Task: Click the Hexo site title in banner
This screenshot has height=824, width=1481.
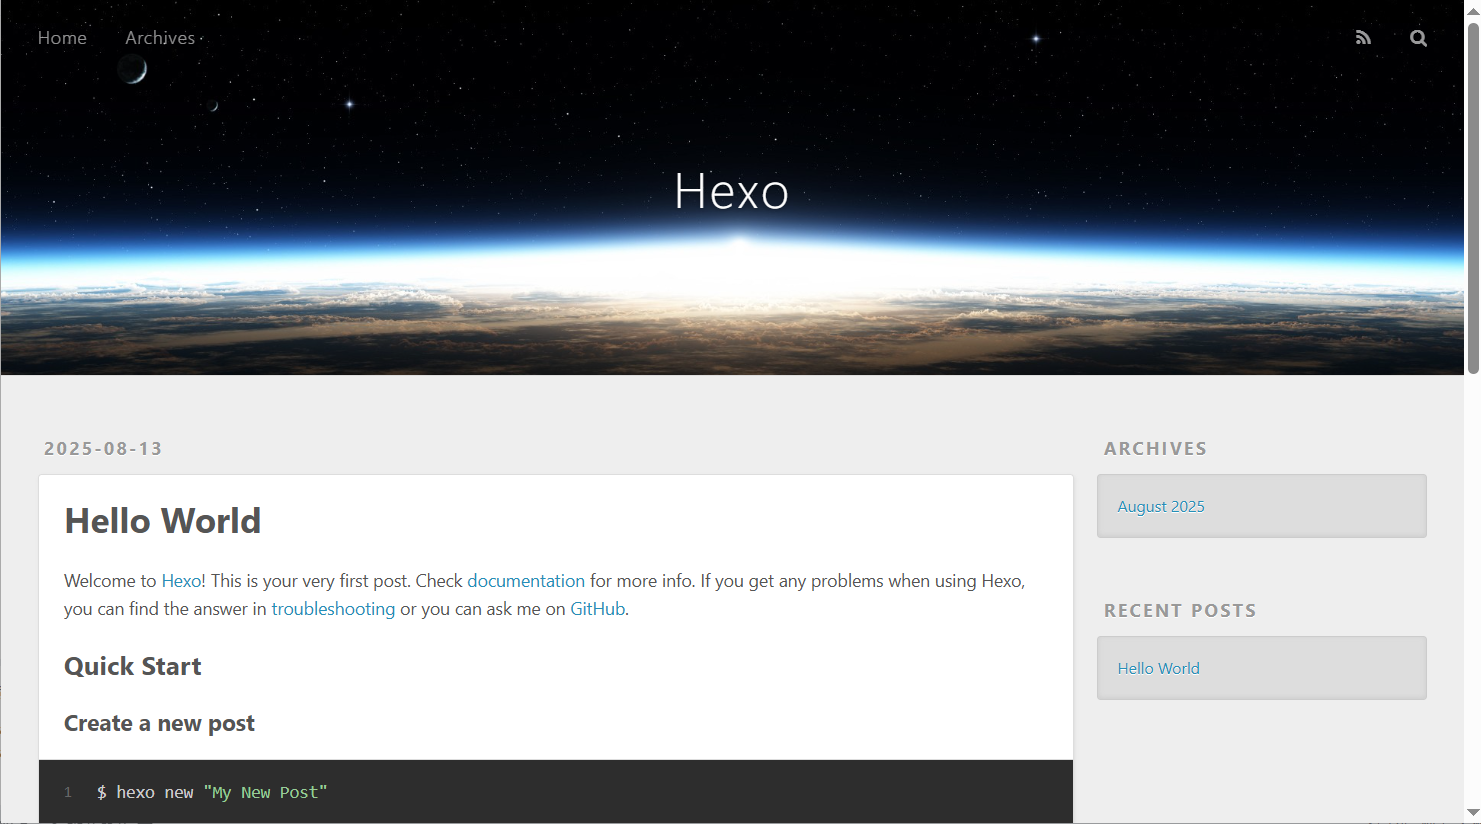Action: pyautogui.click(x=732, y=191)
